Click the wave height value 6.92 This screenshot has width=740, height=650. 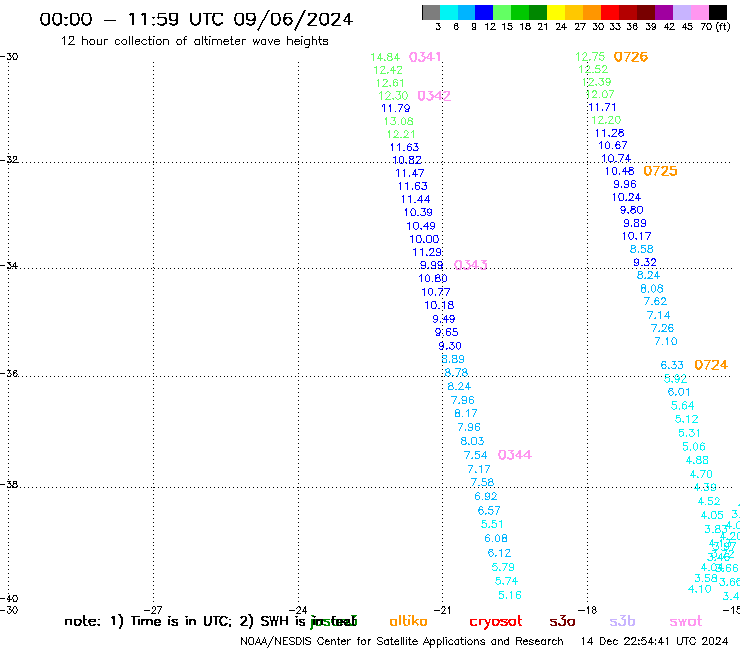click(486, 496)
